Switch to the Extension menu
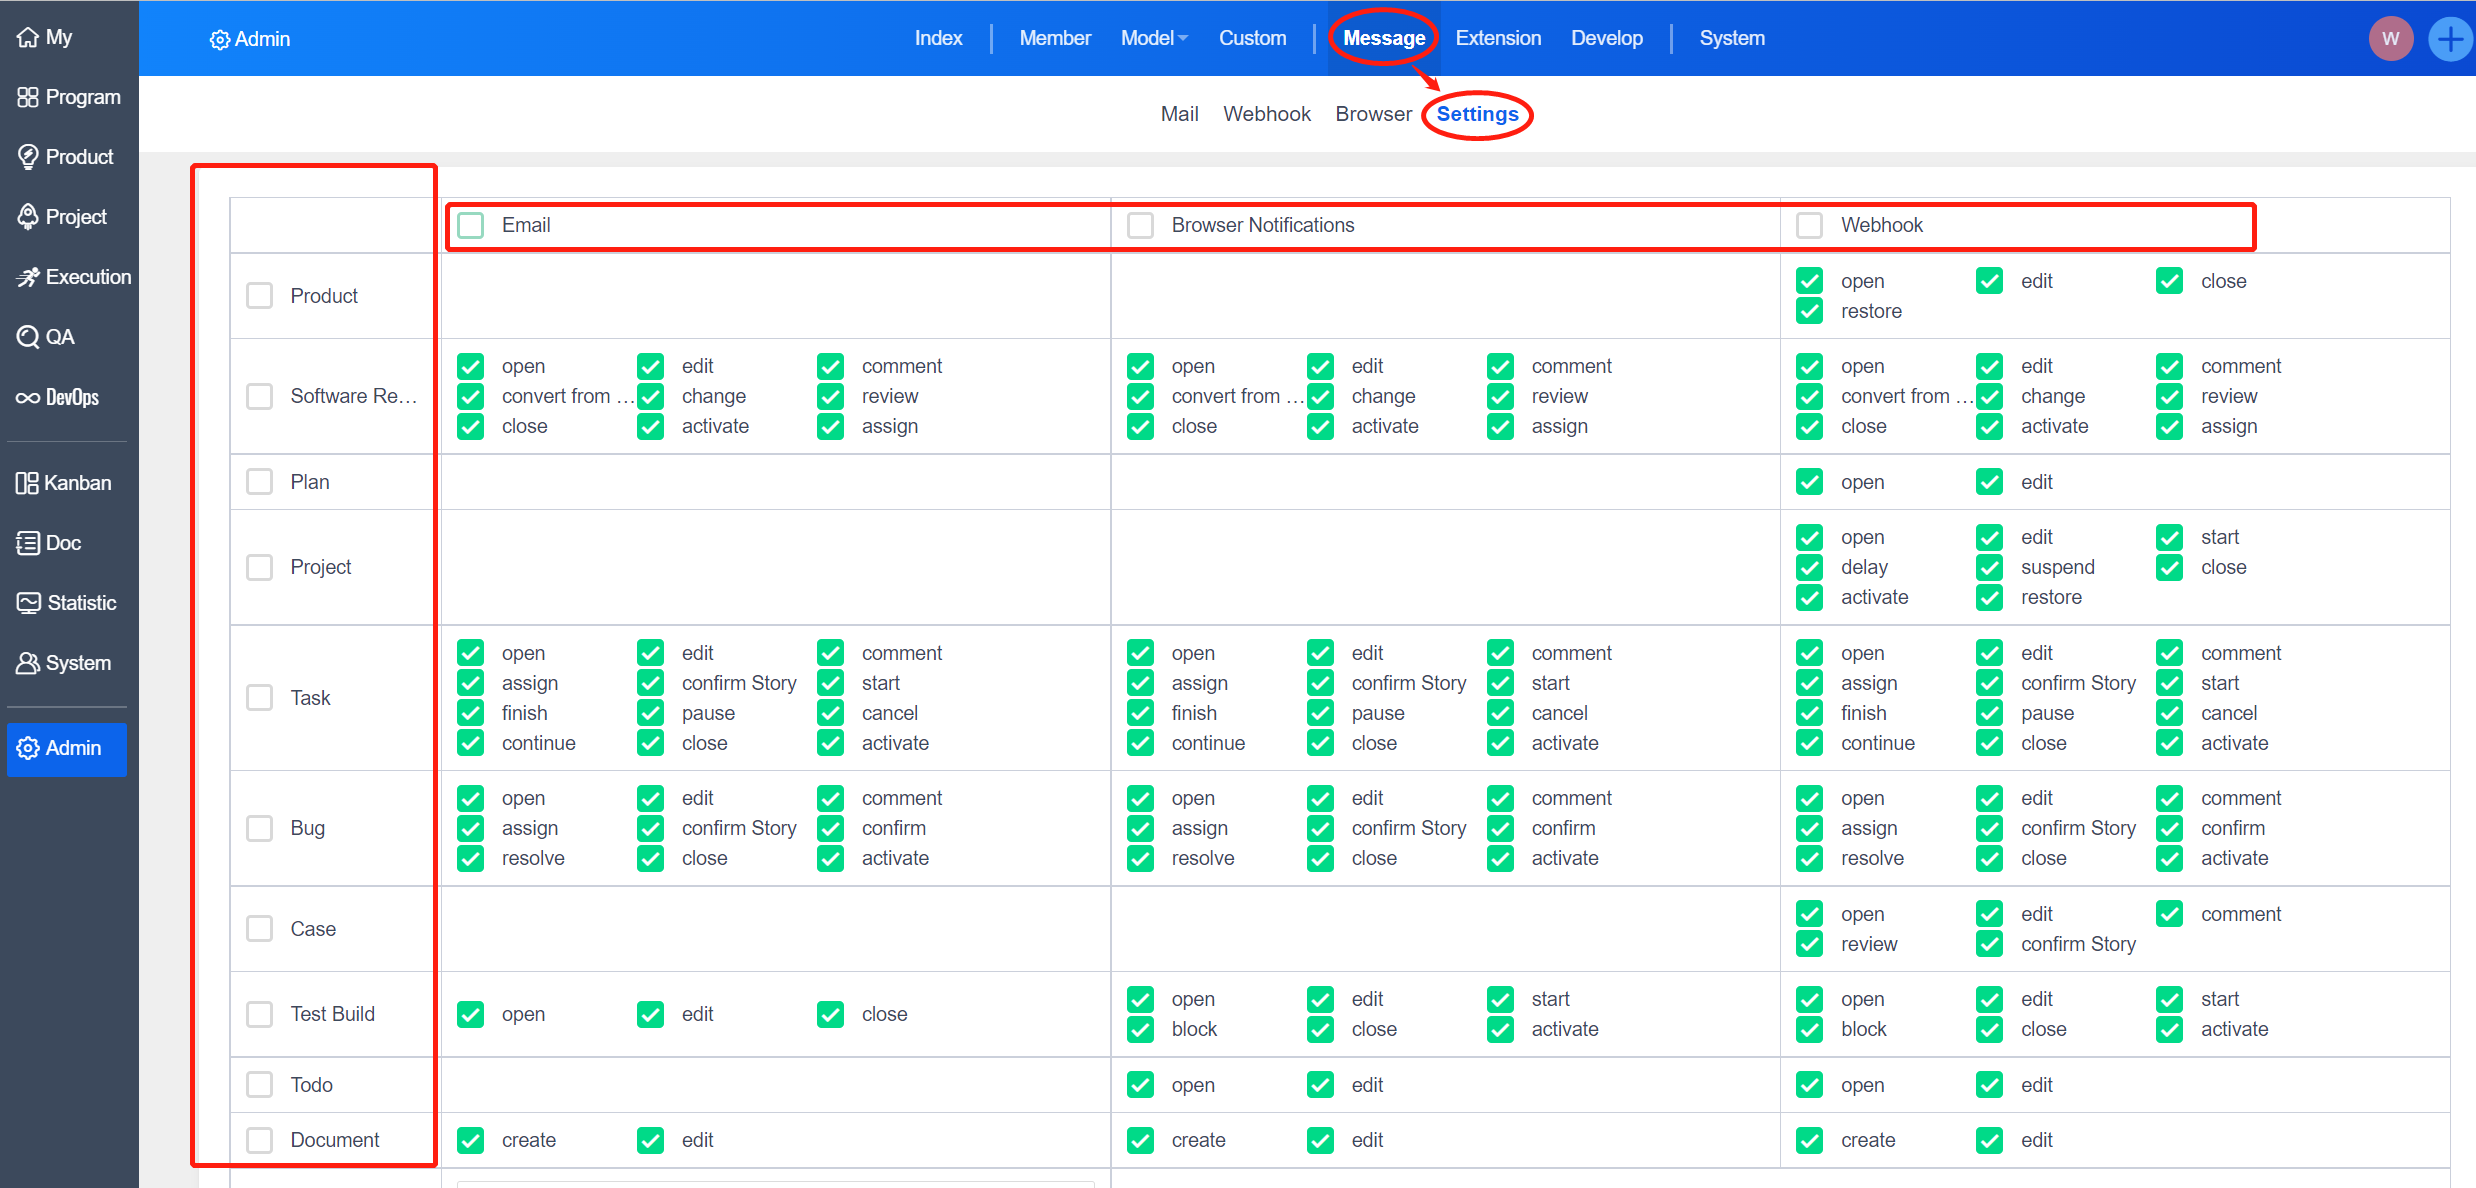2476x1188 pixels. [x=1497, y=38]
